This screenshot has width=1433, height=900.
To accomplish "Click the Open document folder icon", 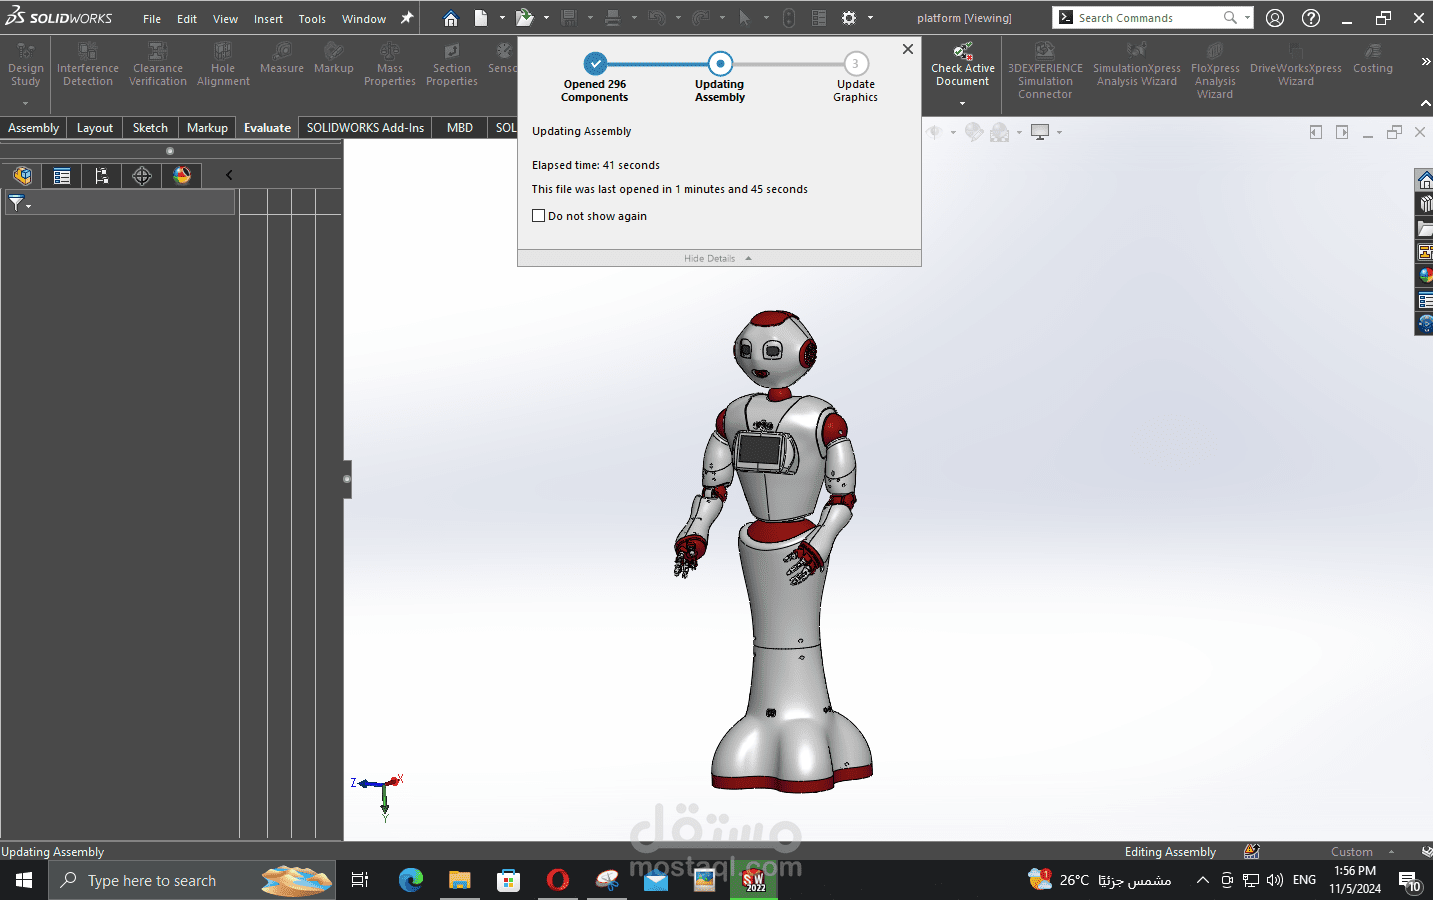I will (524, 18).
